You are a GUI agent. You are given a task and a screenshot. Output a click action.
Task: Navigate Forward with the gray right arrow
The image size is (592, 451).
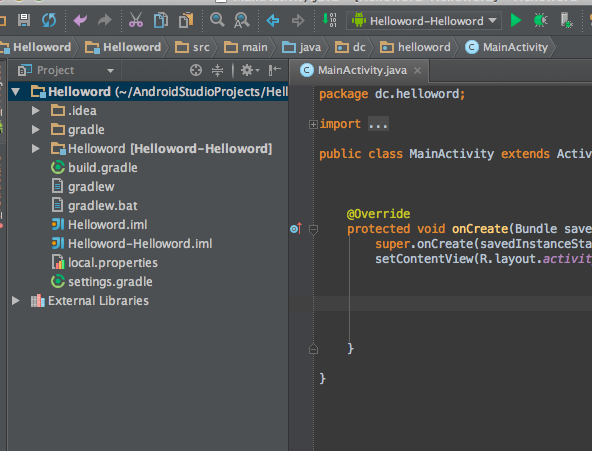click(298, 20)
